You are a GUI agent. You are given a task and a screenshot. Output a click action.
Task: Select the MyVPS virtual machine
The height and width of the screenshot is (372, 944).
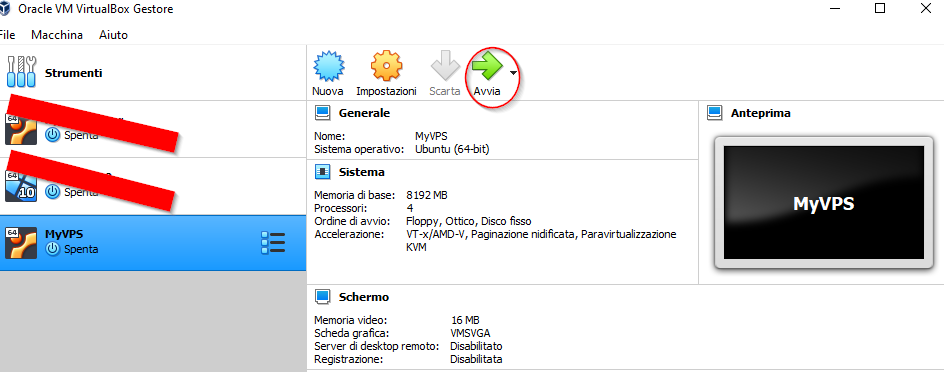(x=153, y=243)
